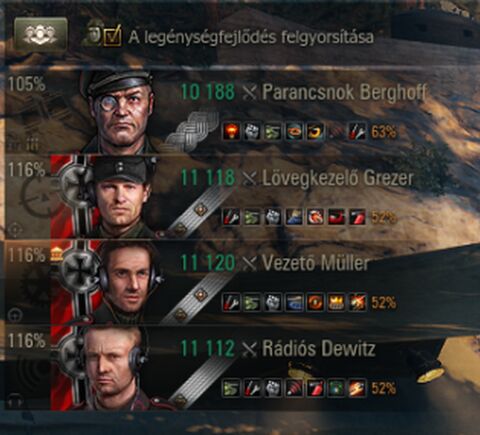Viewport: 480px width, 435px height.
Task: Select Grezer's Firefighting extinguisher skill at 52%
Action: 358,217
